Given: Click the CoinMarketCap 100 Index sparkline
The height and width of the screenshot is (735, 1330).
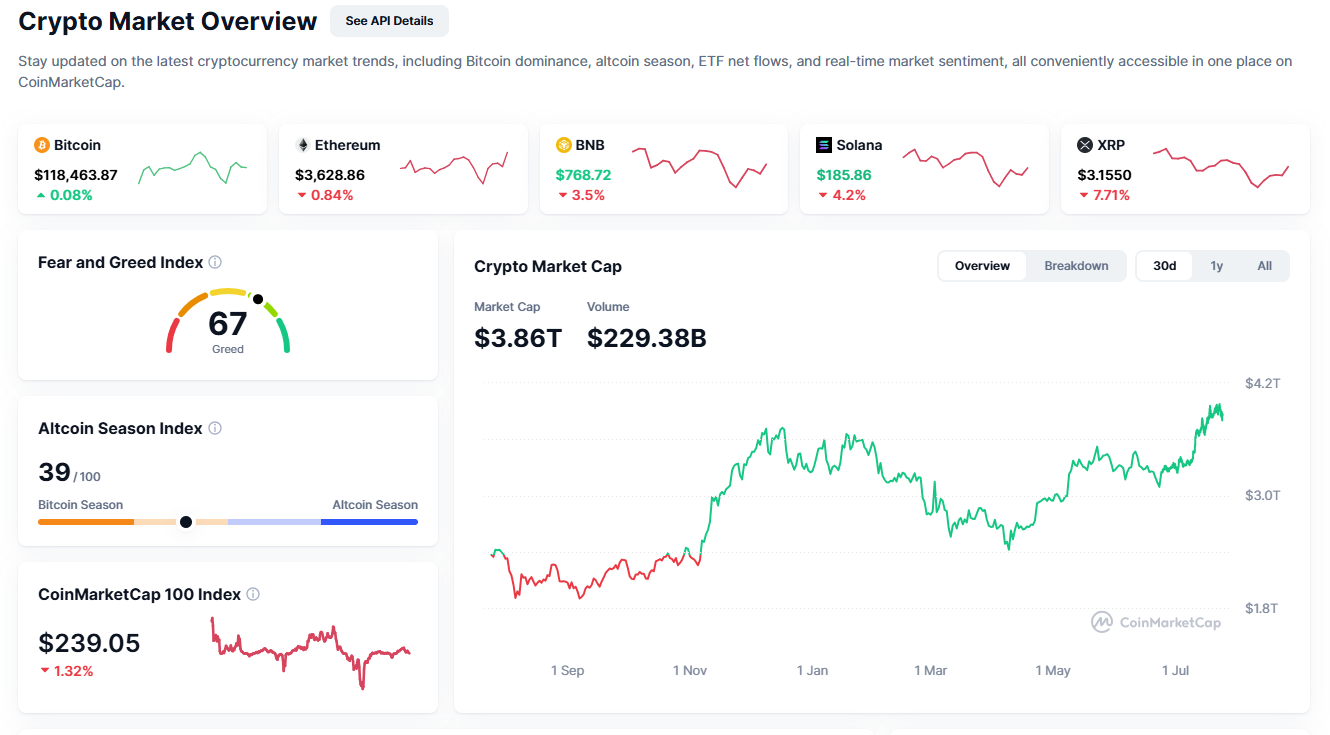Looking at the screenshot, I should click(311, 653).
